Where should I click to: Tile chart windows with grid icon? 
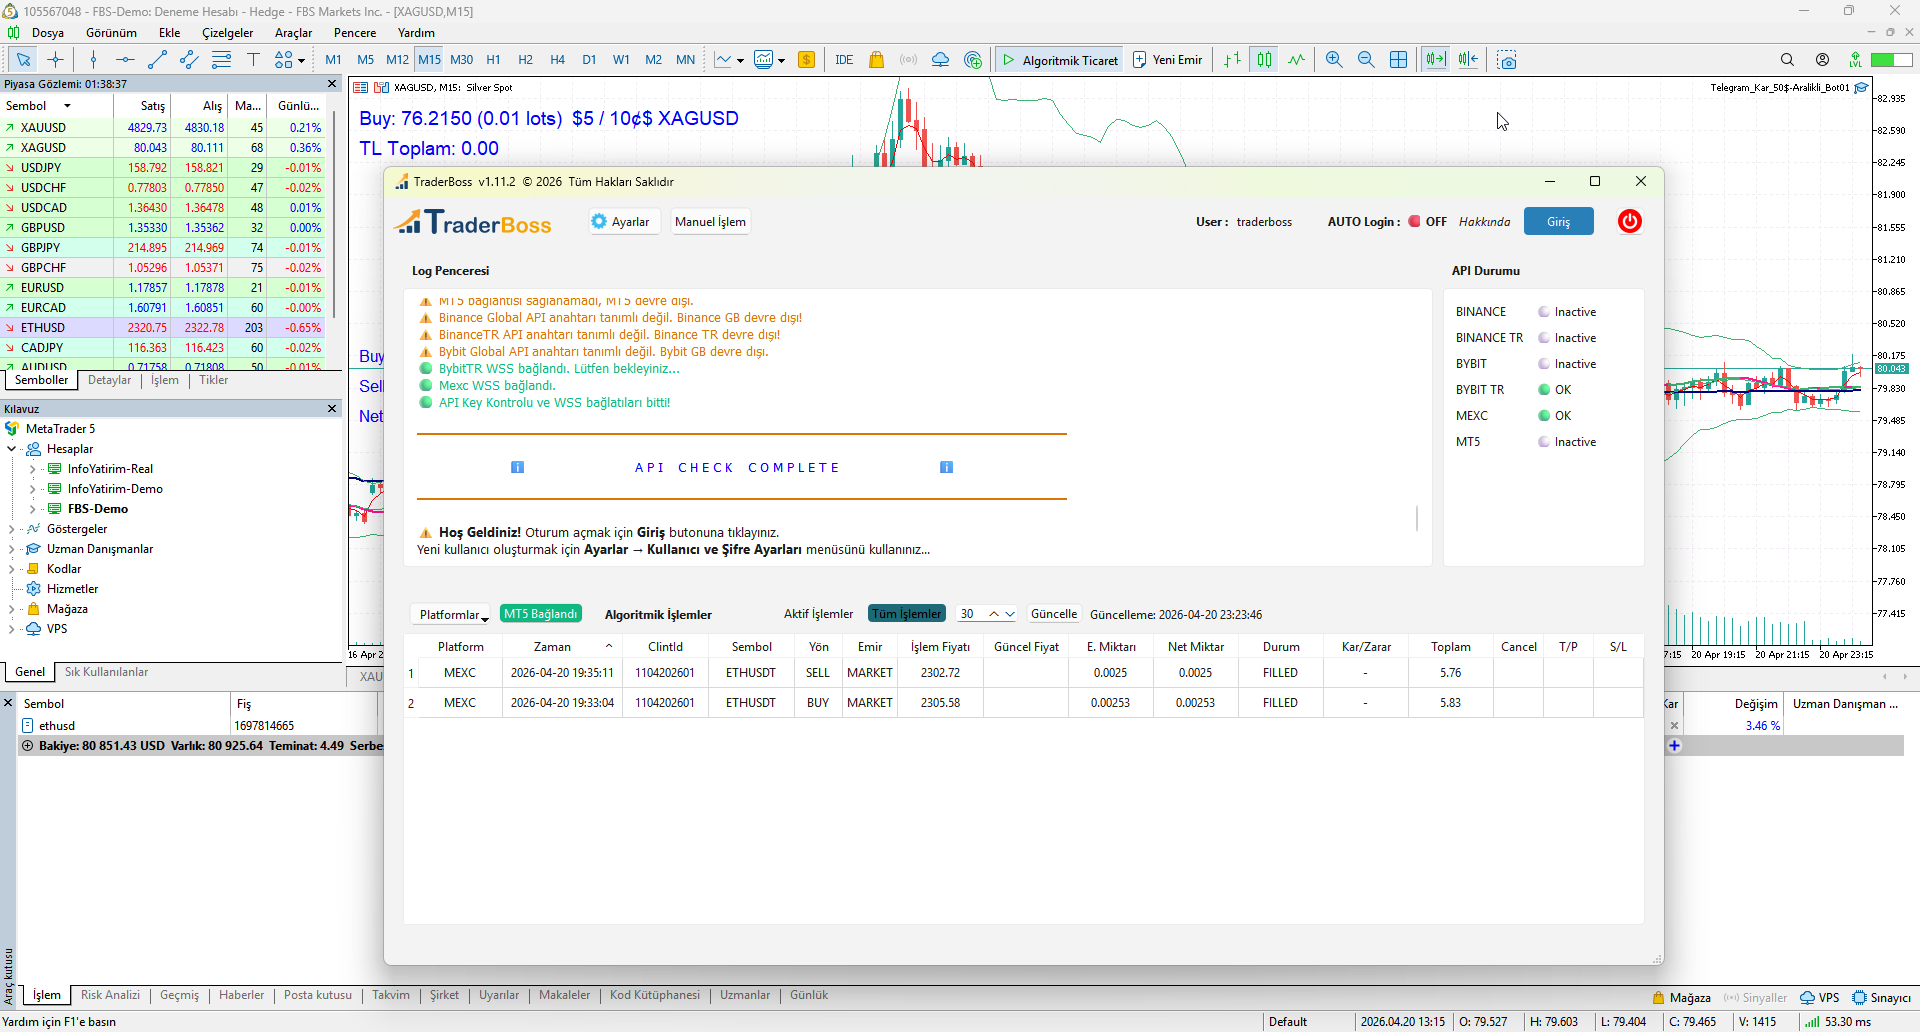click(x=1399, y=60)
